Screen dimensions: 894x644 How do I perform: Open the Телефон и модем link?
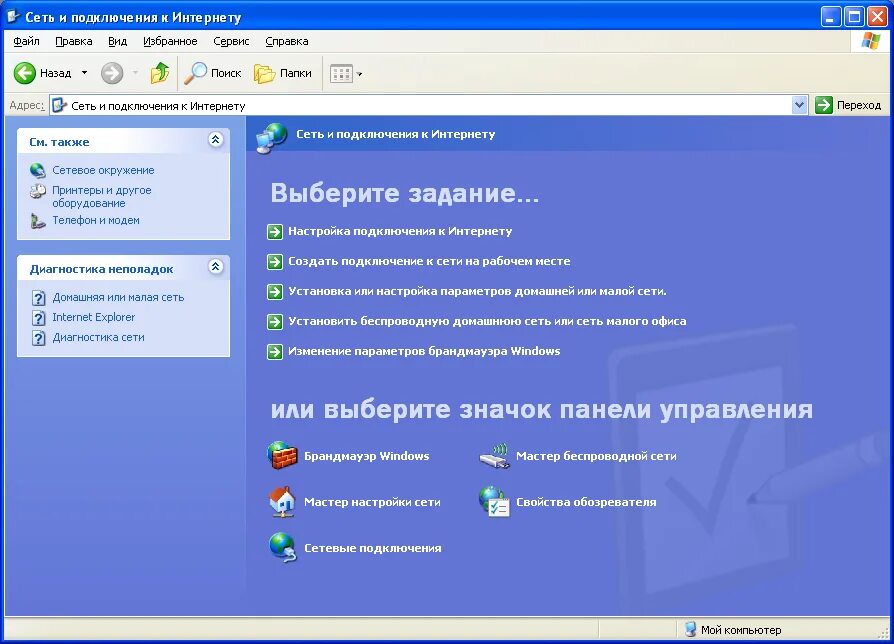[96, 220]
